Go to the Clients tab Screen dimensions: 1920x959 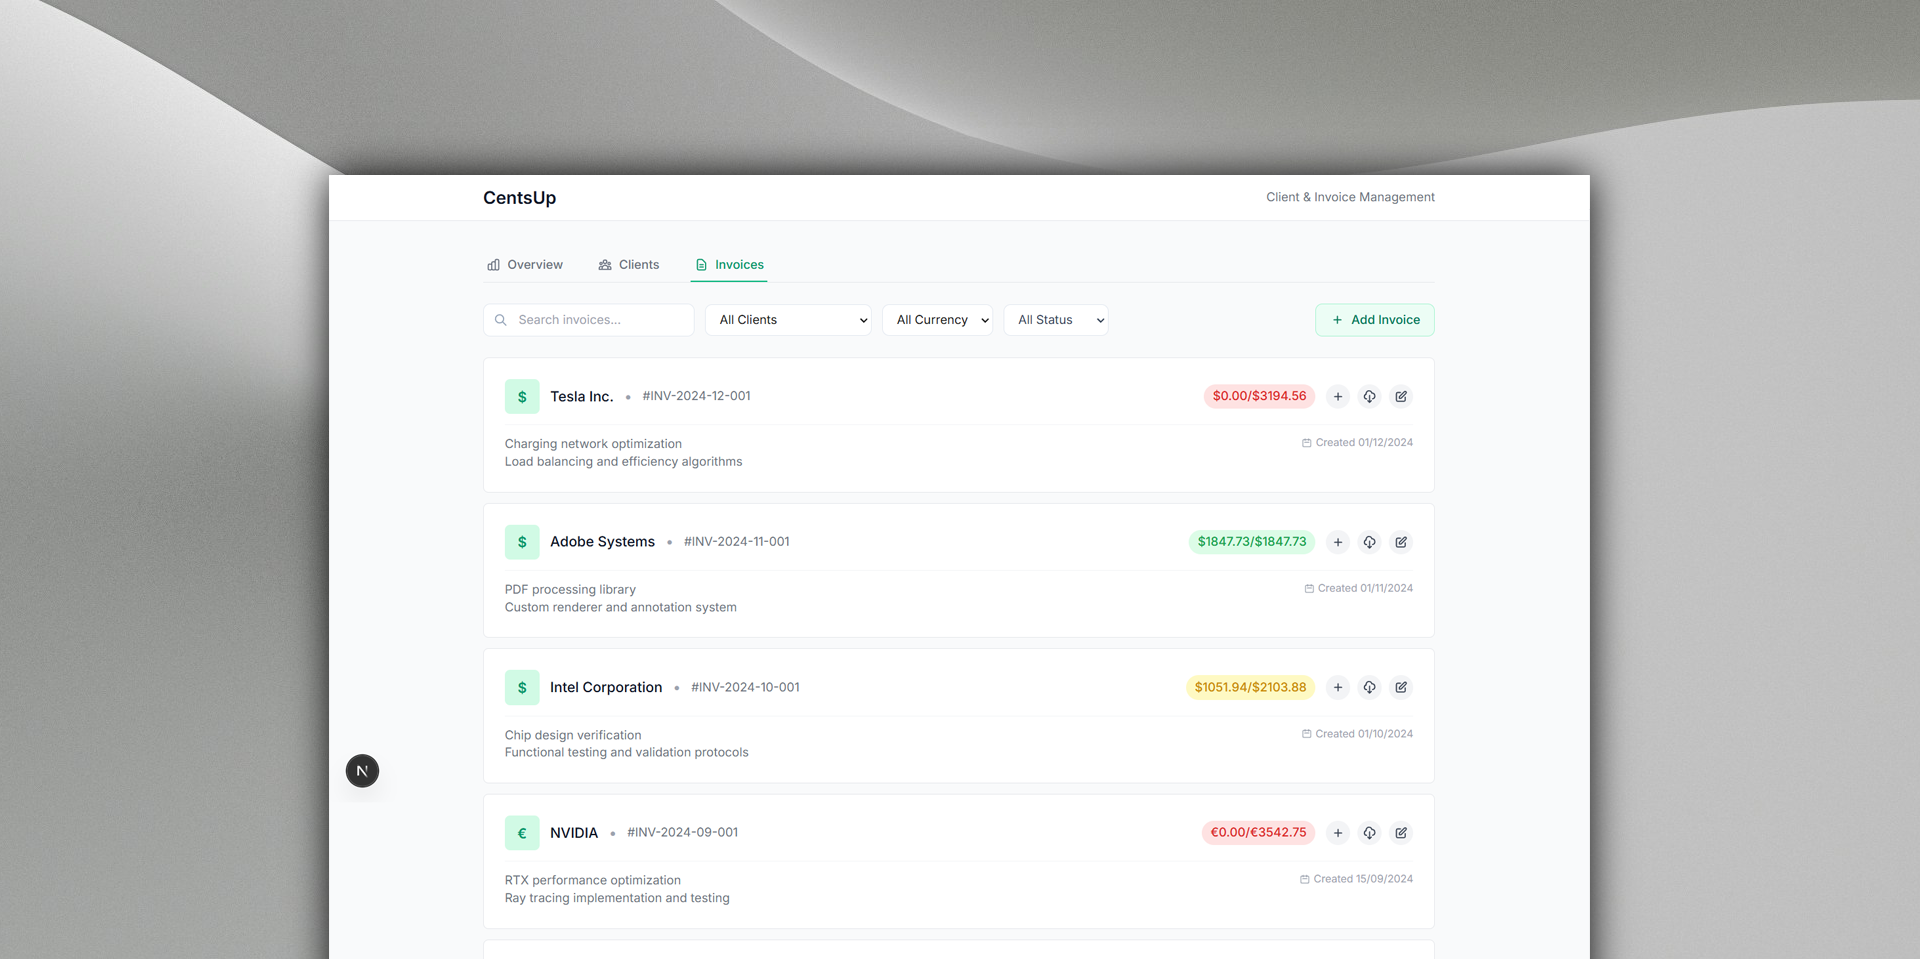coord(629,265)
